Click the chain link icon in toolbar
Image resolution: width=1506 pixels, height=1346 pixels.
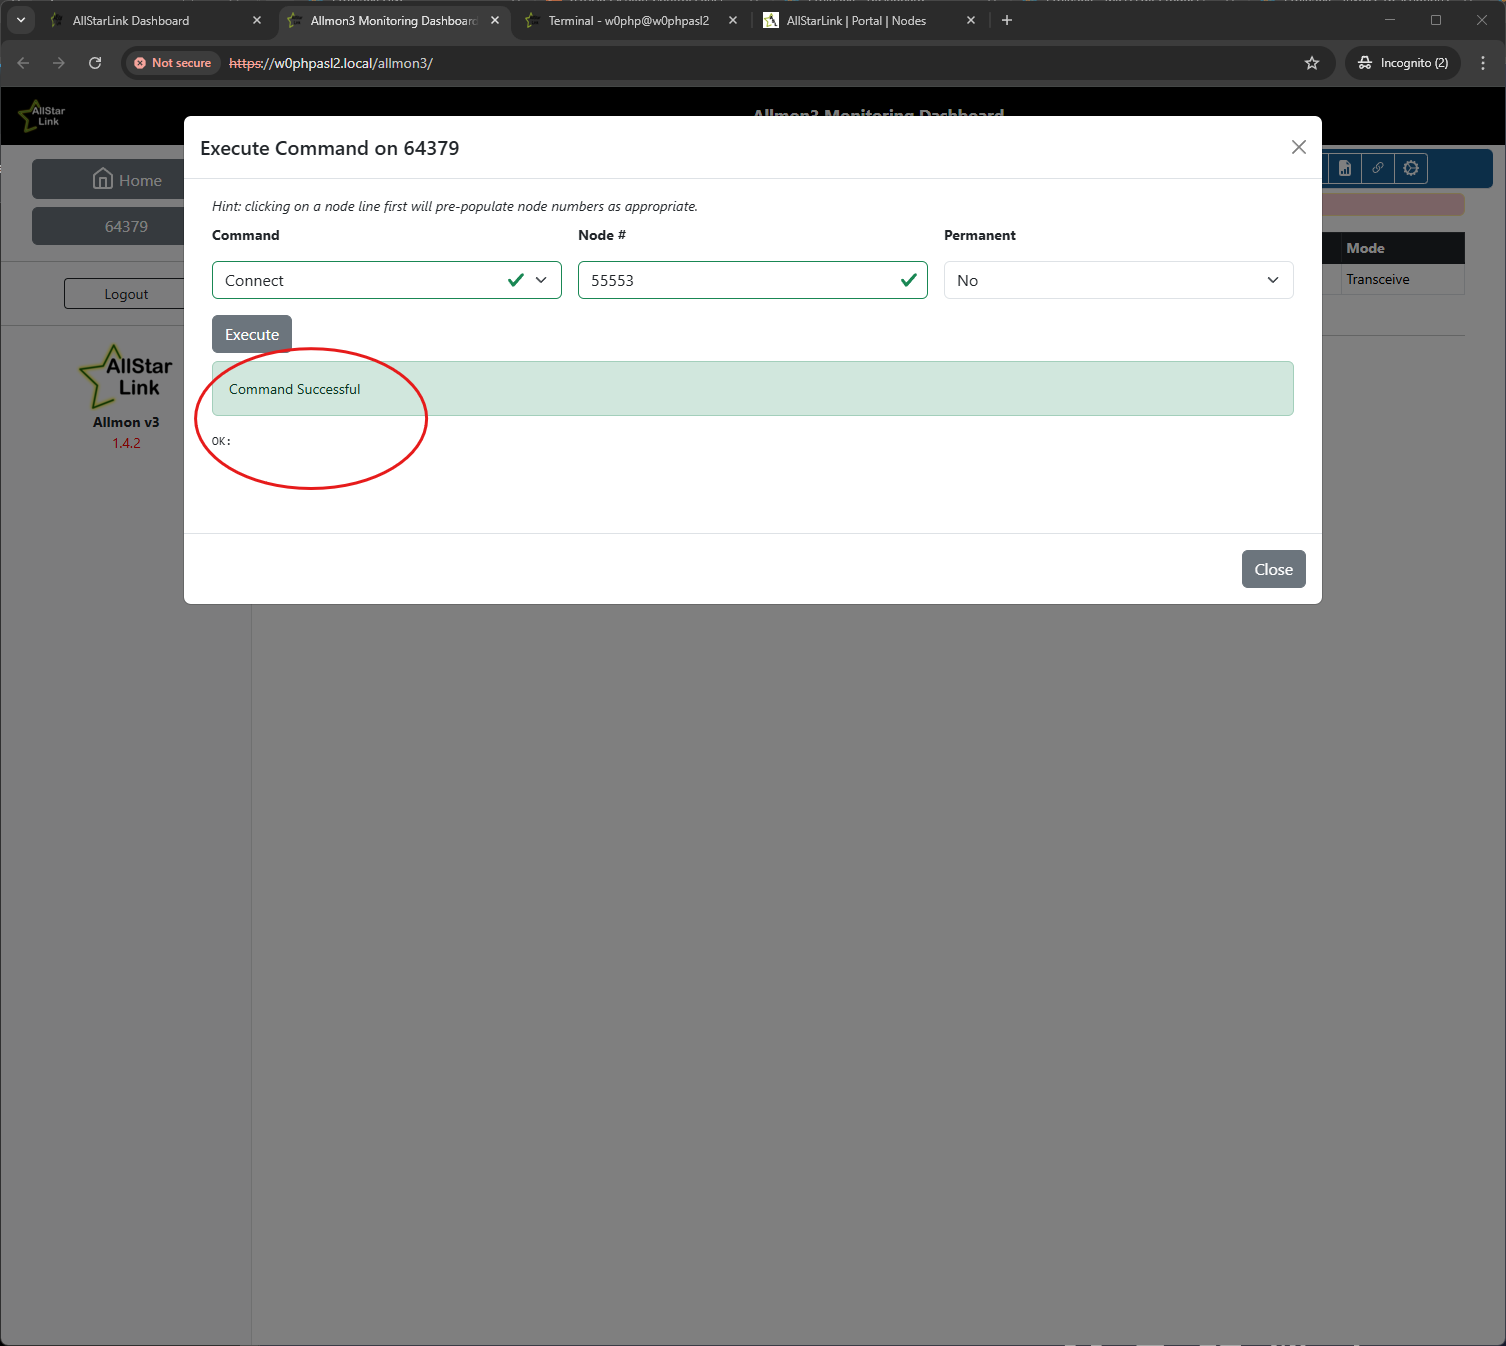1378,168
